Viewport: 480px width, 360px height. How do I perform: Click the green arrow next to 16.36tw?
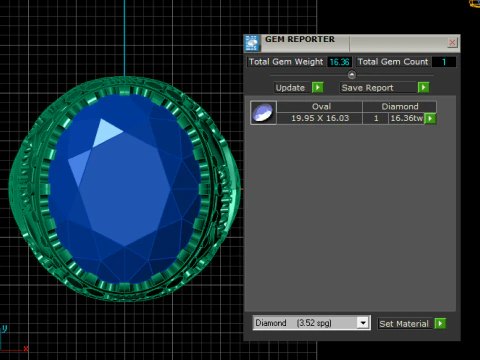[x=430, y=118]
